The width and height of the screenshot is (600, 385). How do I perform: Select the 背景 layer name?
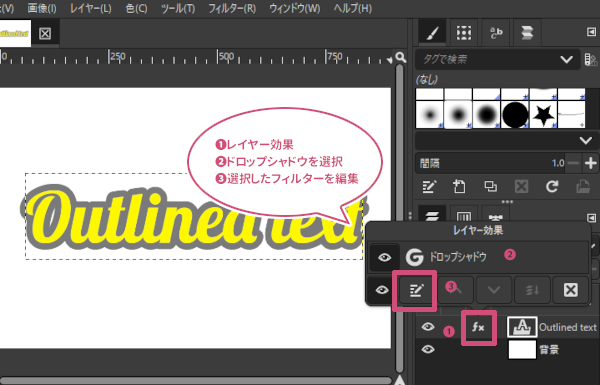coord(549,350)
